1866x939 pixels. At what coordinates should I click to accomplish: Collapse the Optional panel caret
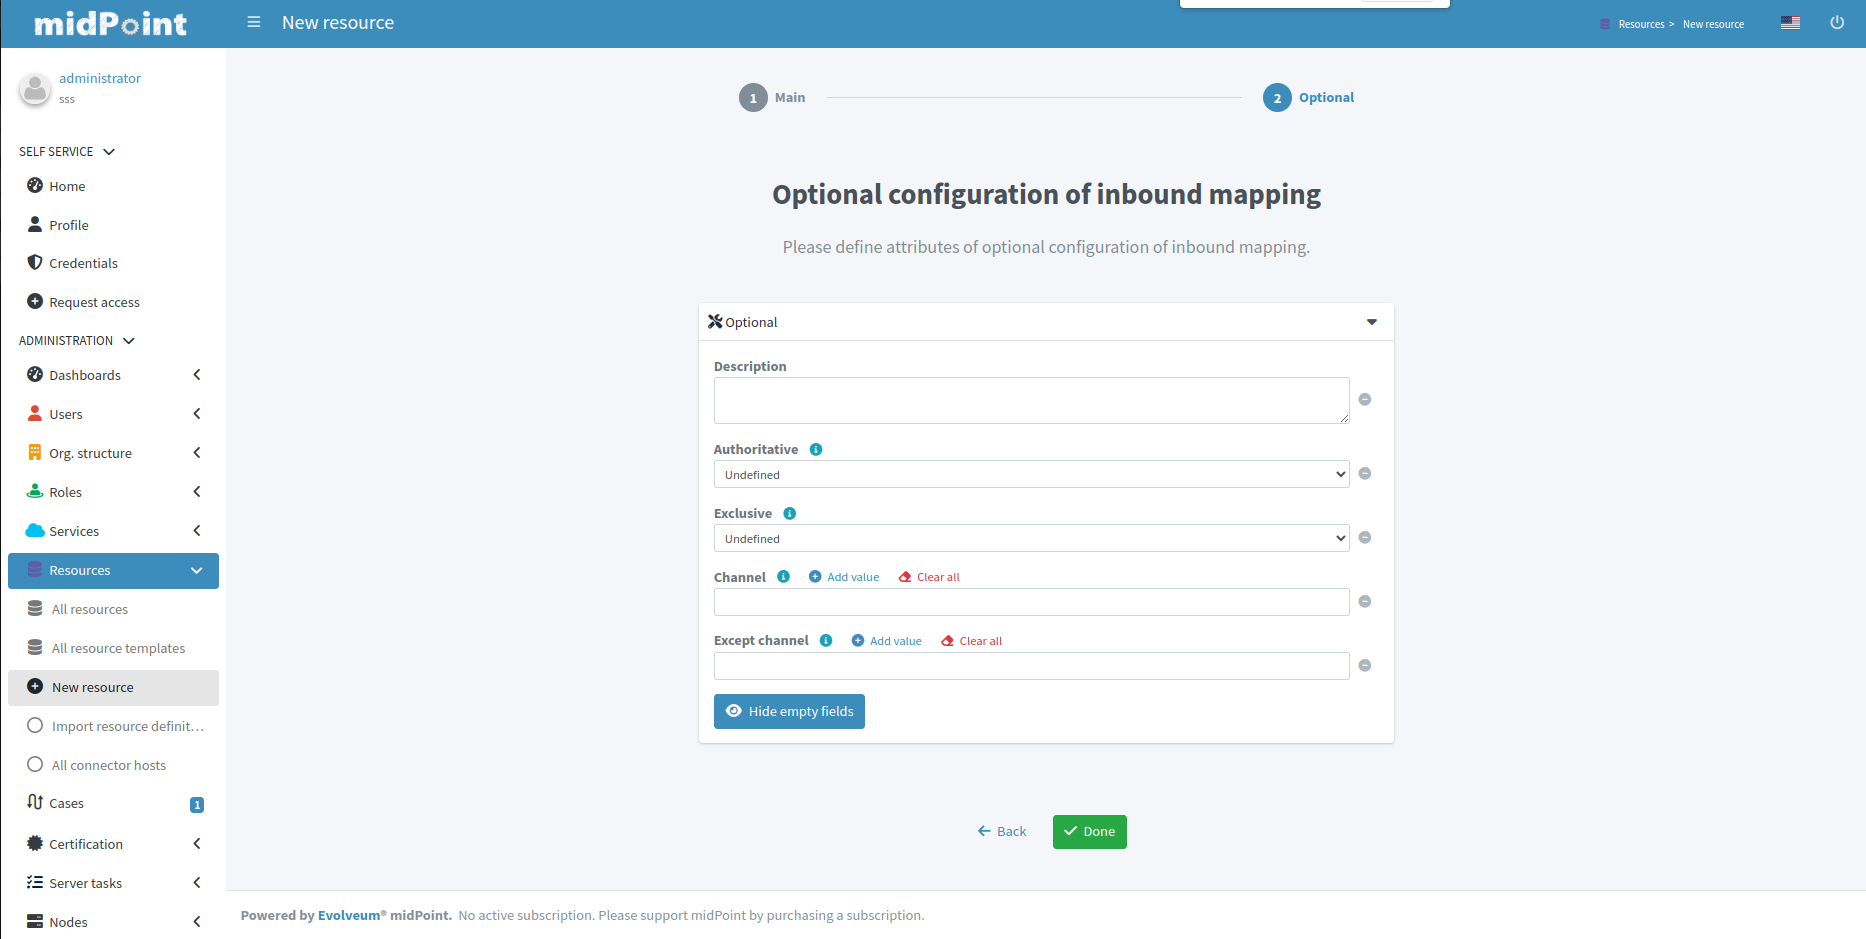(x=1372, y=322)
